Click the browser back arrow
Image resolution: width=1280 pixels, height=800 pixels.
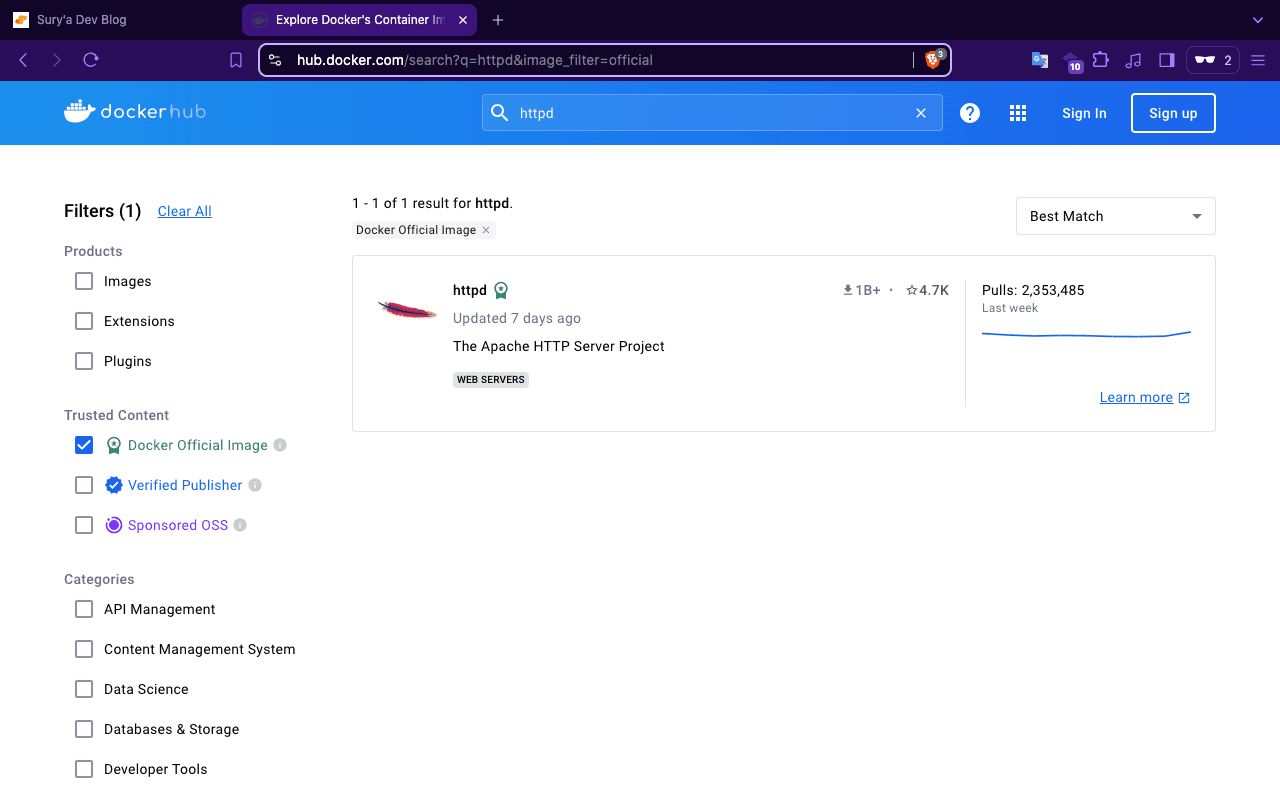[x=23, y=60]
